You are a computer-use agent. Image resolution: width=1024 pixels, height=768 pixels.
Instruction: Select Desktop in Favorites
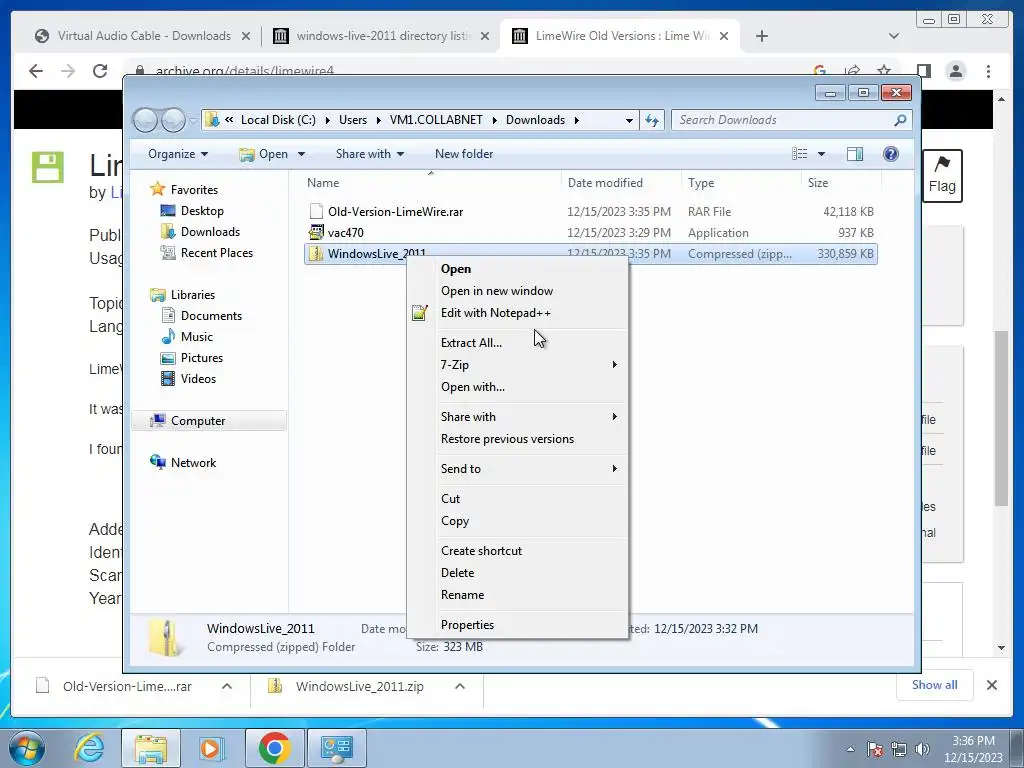coord(202,211)
